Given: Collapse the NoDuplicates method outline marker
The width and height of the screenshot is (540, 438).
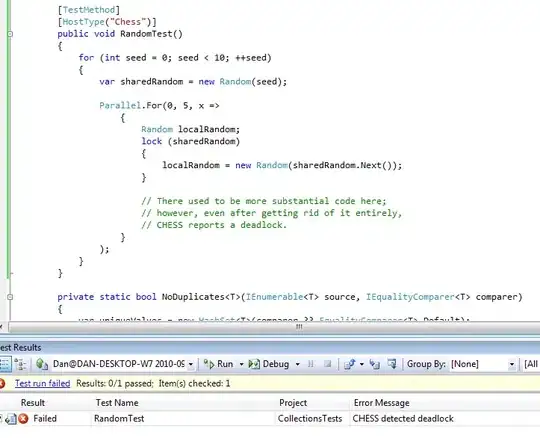Looking at the screenshot, I should [10, 297].
